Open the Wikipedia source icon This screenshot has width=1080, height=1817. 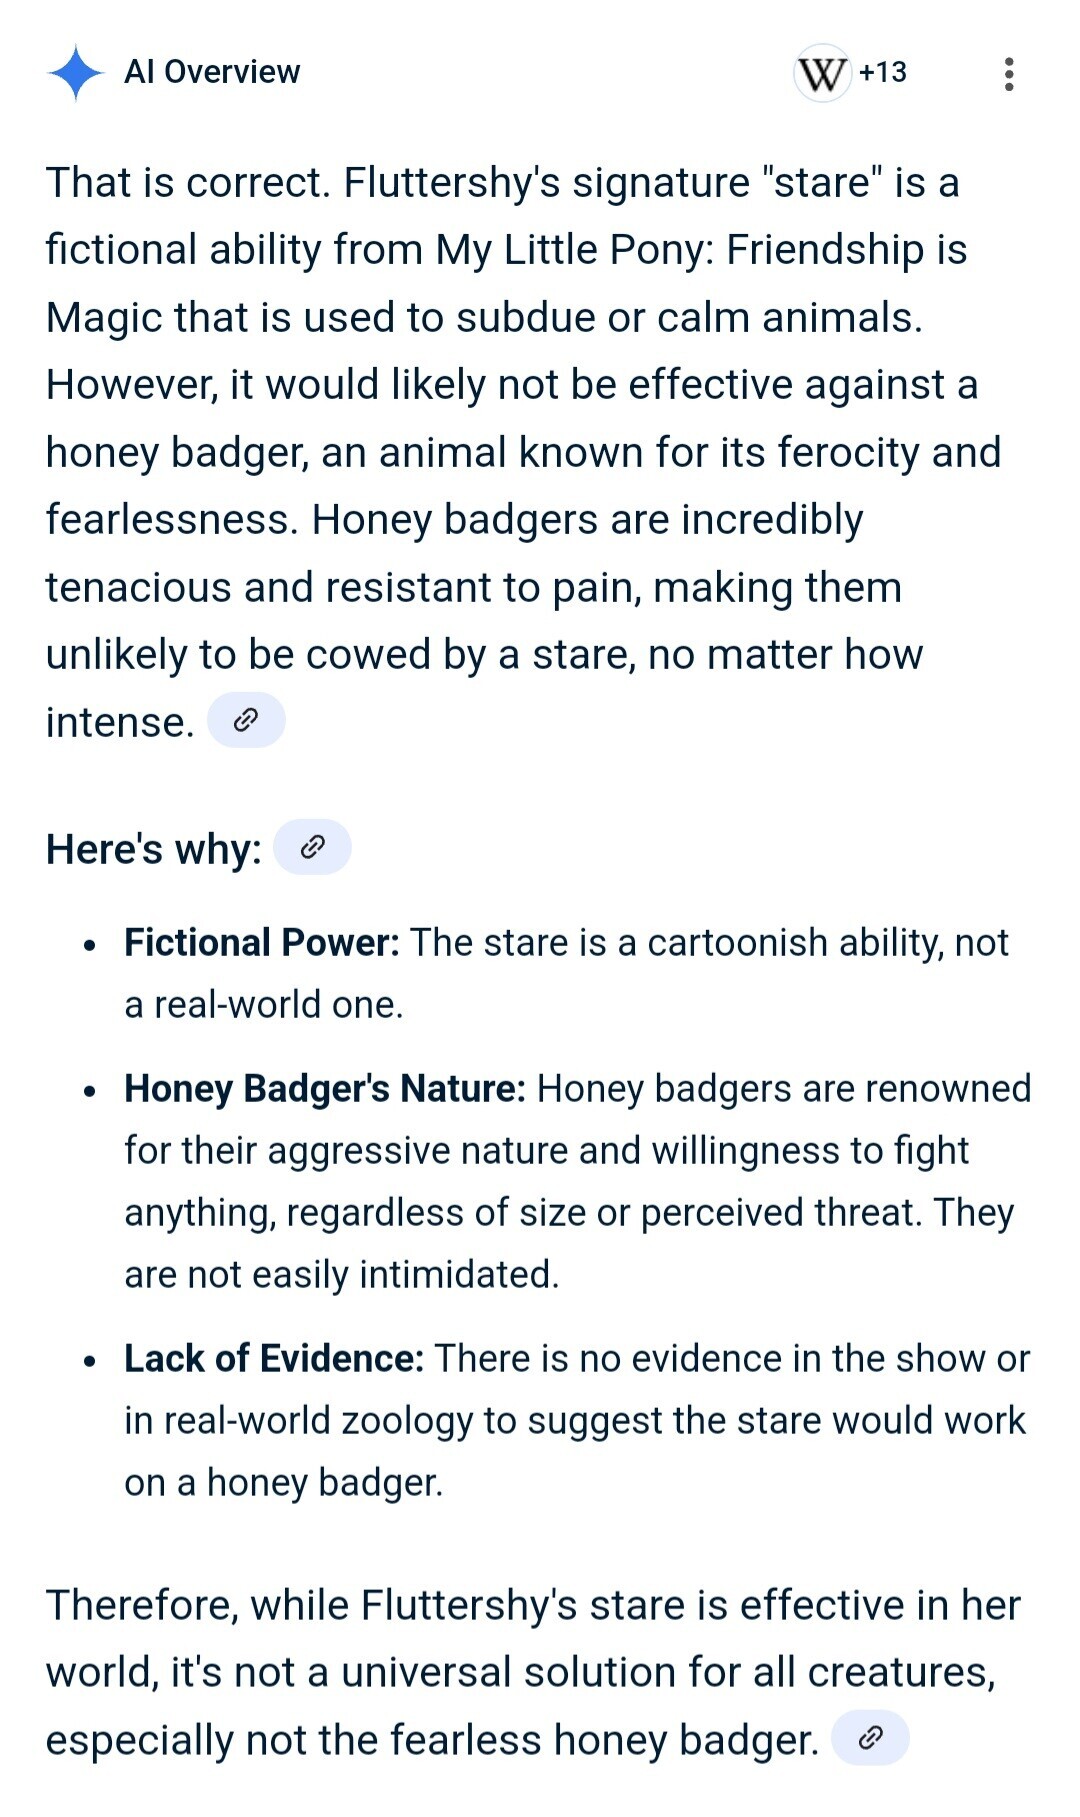click(x=822, y=73)
